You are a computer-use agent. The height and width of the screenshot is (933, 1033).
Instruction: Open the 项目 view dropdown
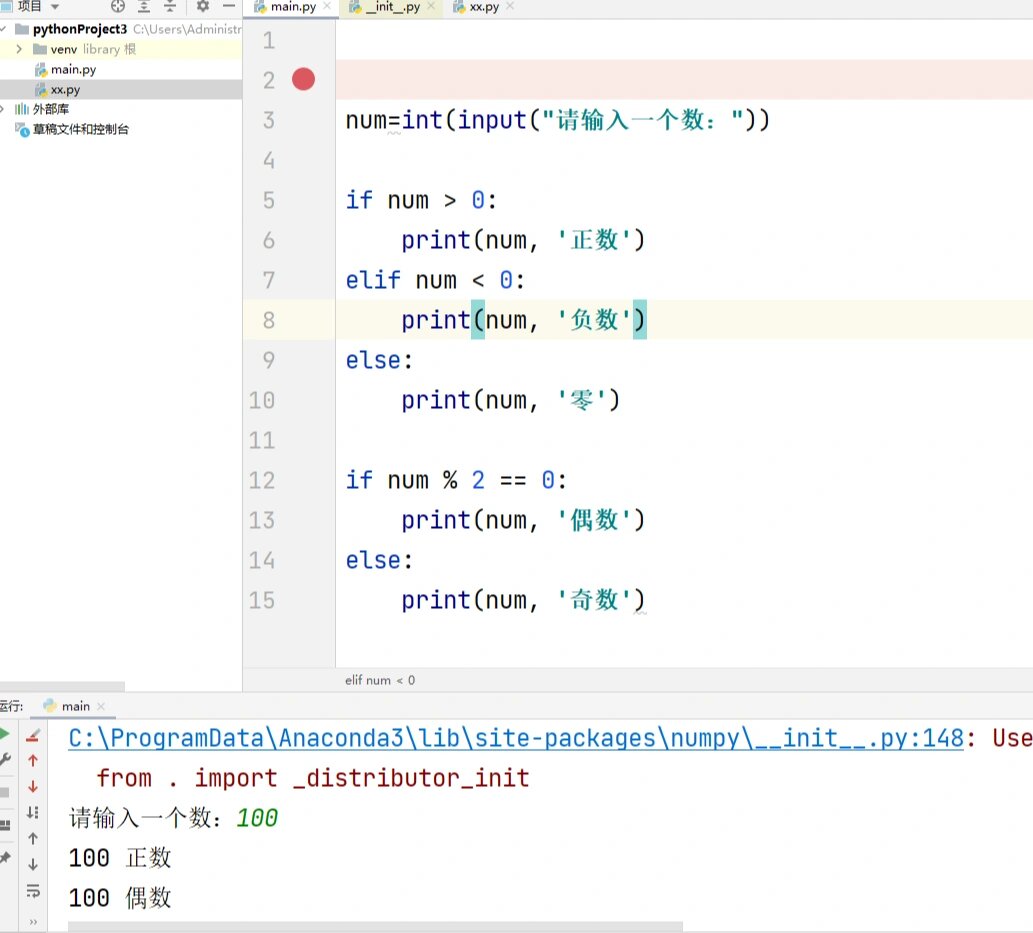click(x=55, y=7)
